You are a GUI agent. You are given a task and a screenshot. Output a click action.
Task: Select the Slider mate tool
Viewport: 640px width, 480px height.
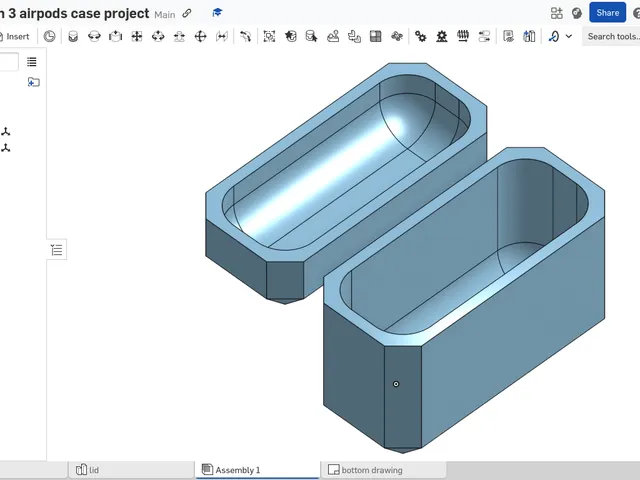(116, 36)
